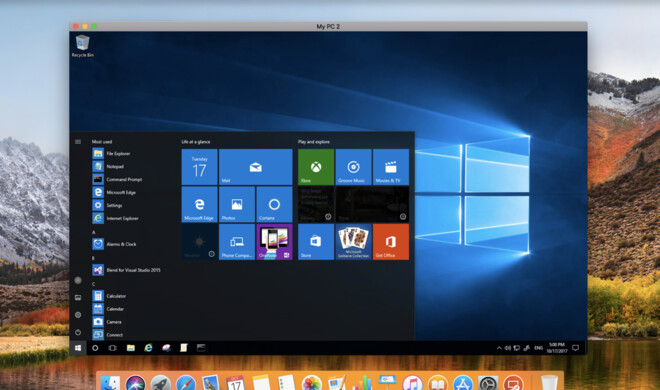Open the Command Prompt window icon on taskbar

[201, 348]
